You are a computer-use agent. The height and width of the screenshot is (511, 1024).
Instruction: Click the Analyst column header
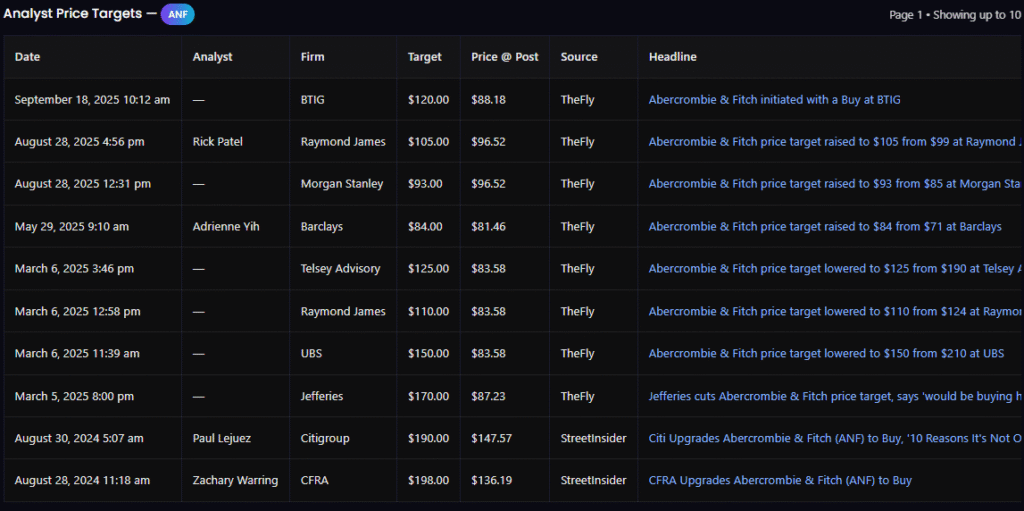212,57
